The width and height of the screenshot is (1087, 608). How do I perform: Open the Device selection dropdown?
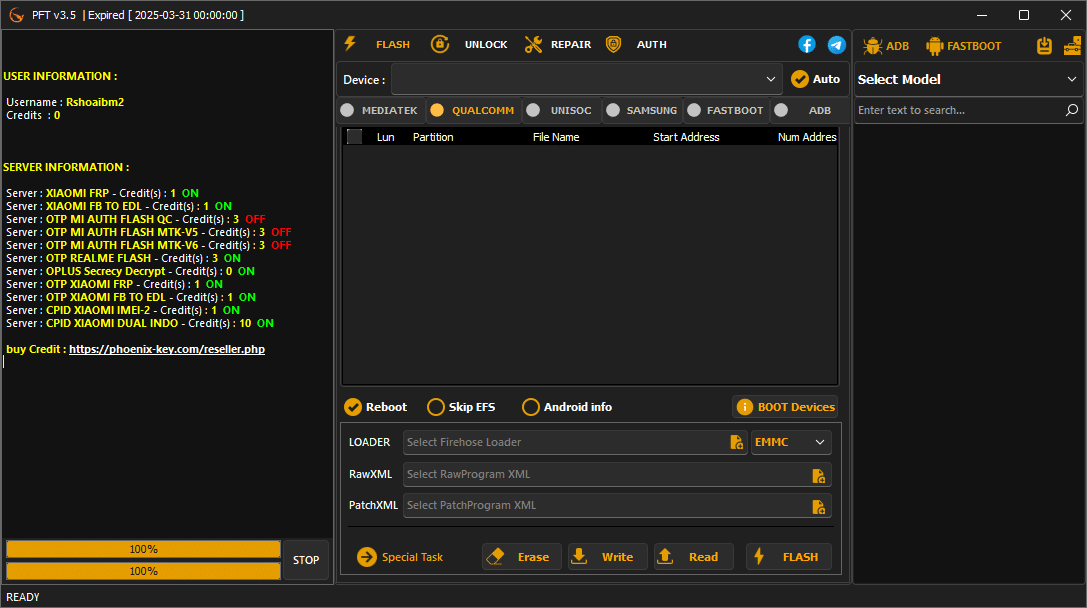[586, 78]
